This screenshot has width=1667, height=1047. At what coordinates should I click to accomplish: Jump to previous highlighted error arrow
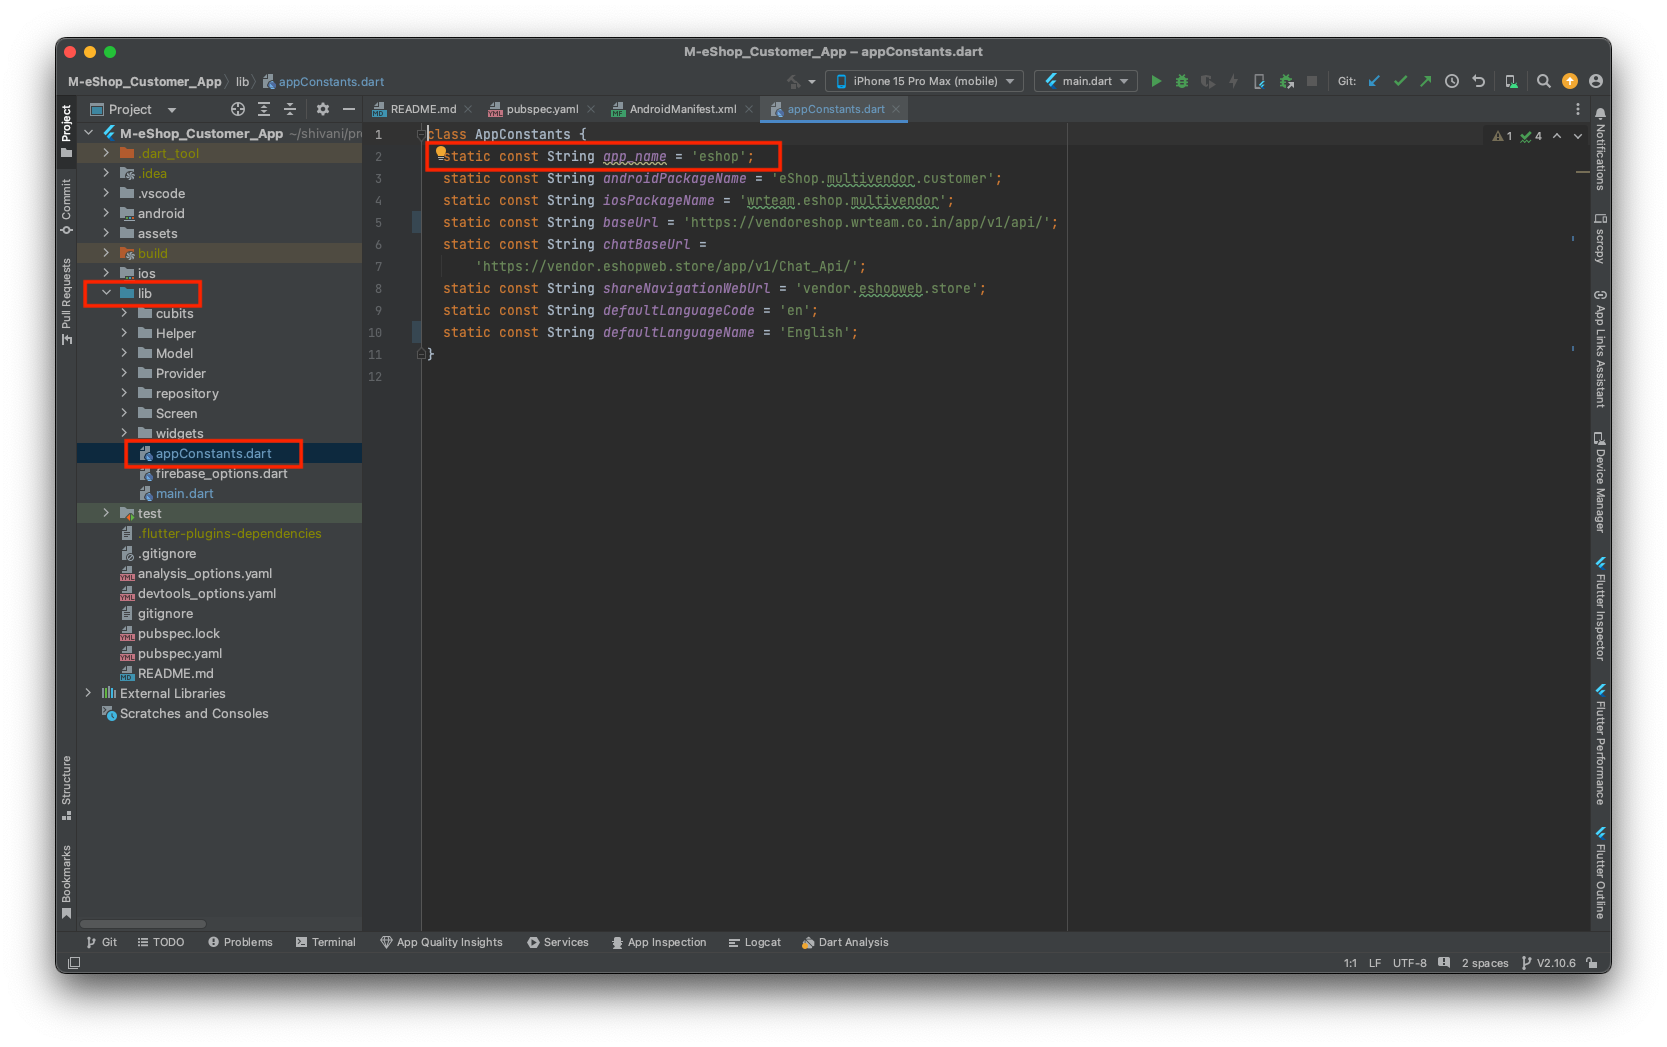(1557, 136)
